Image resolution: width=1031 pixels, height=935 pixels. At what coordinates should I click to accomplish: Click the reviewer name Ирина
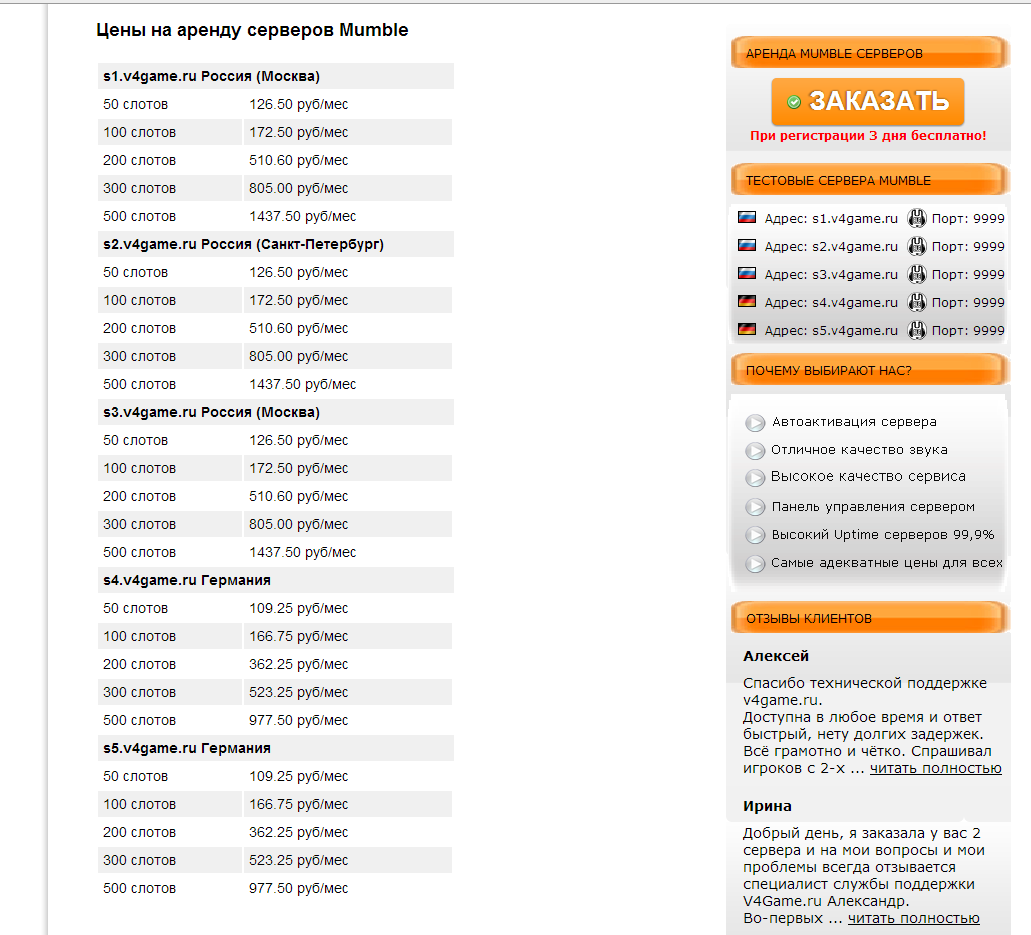pyautogui.click(x=767, y=806)
